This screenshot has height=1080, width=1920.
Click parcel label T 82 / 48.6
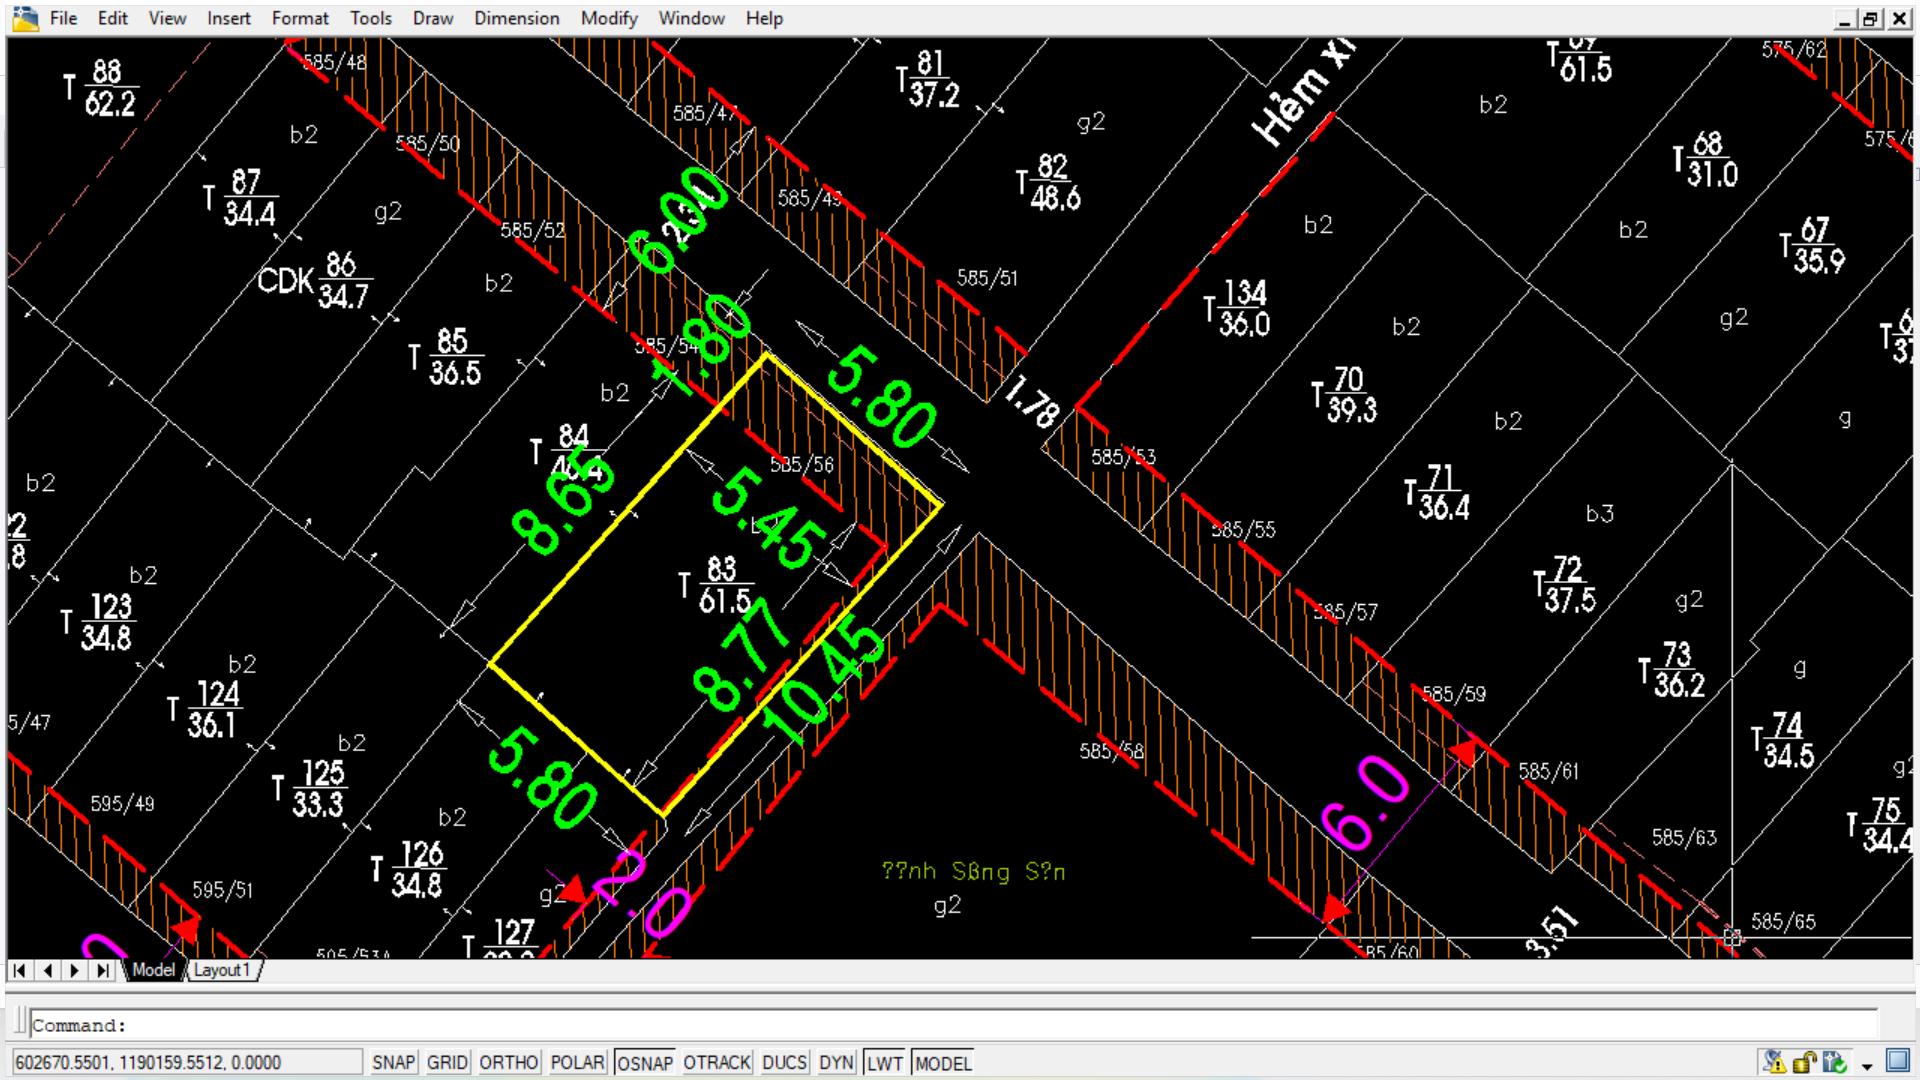[1049, 182]
